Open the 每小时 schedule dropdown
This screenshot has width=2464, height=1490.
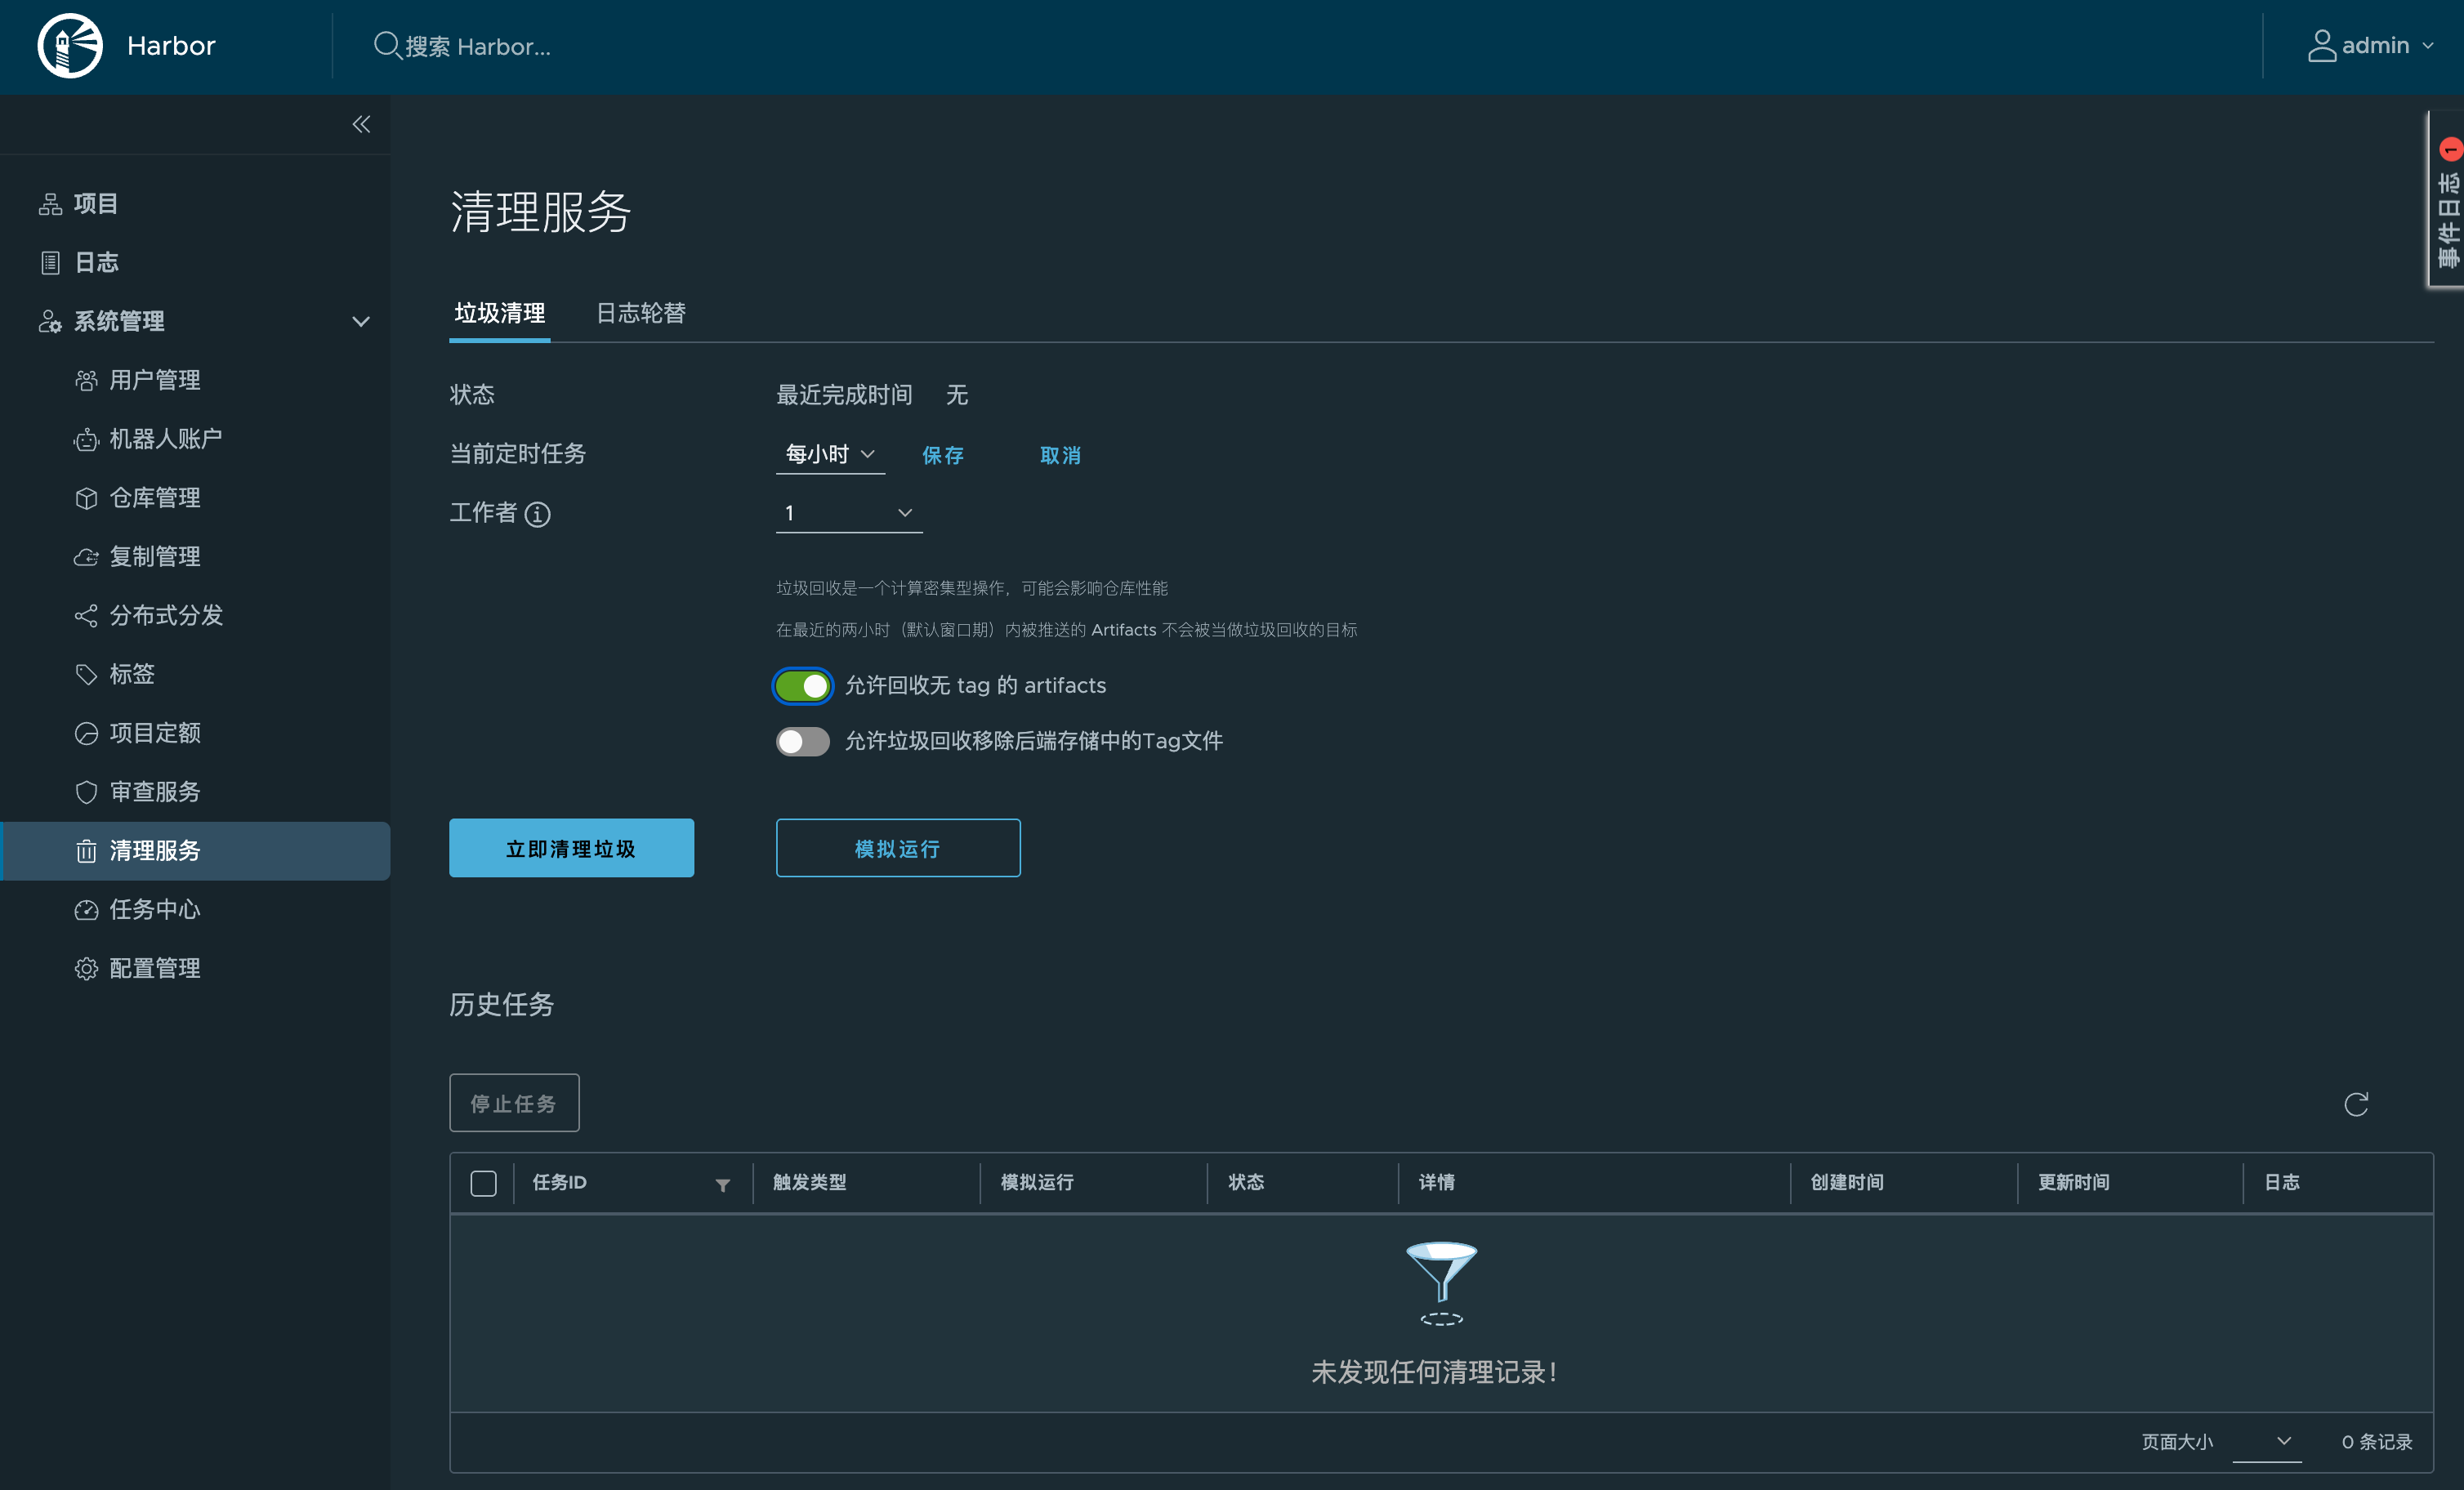[x=830, y=454]
